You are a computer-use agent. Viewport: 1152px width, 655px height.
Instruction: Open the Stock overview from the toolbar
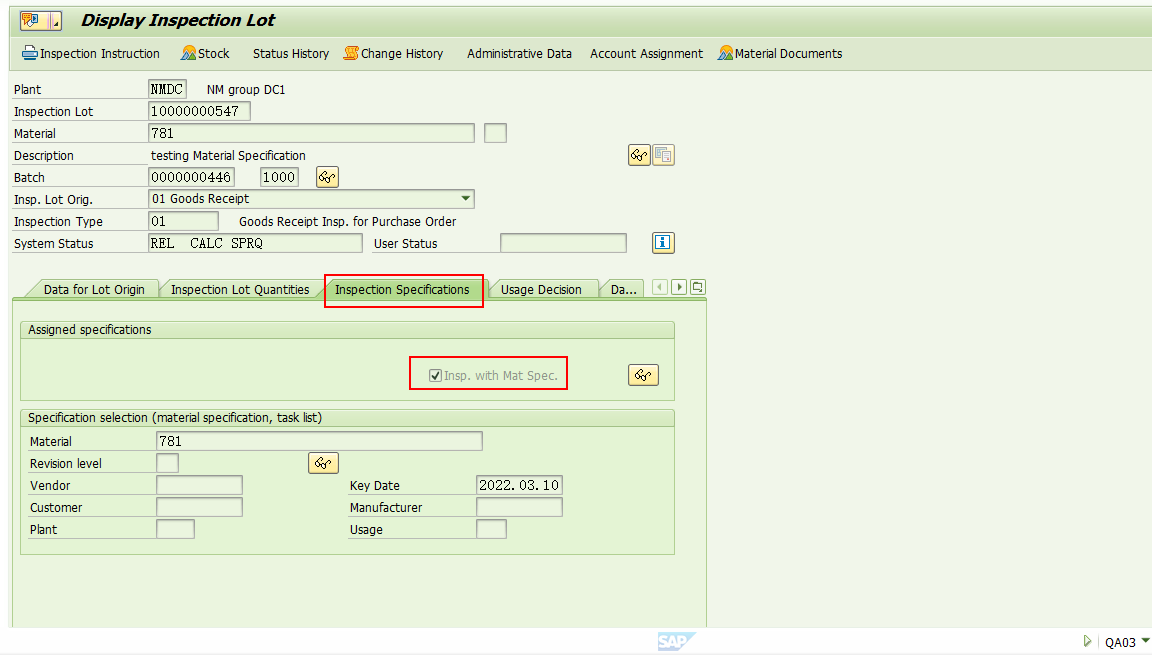[x=205, y=54]
